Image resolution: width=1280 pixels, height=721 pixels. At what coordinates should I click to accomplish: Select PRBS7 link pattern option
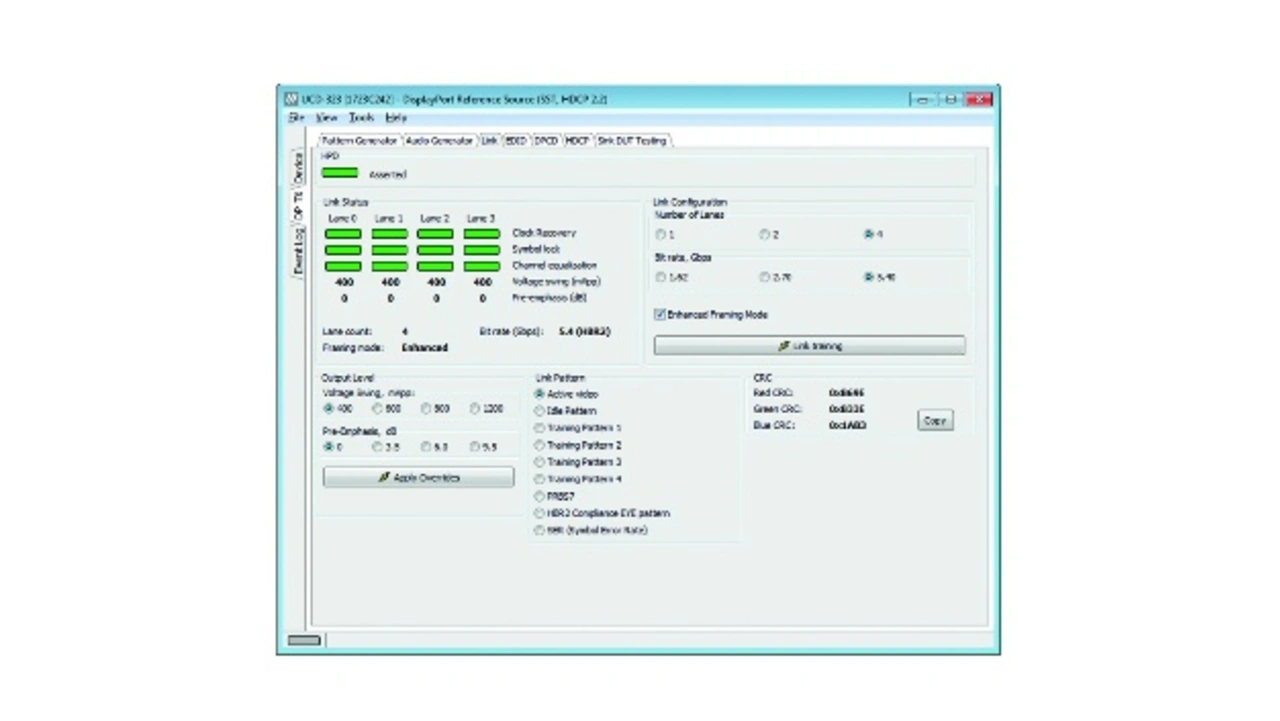click(540, 496)
